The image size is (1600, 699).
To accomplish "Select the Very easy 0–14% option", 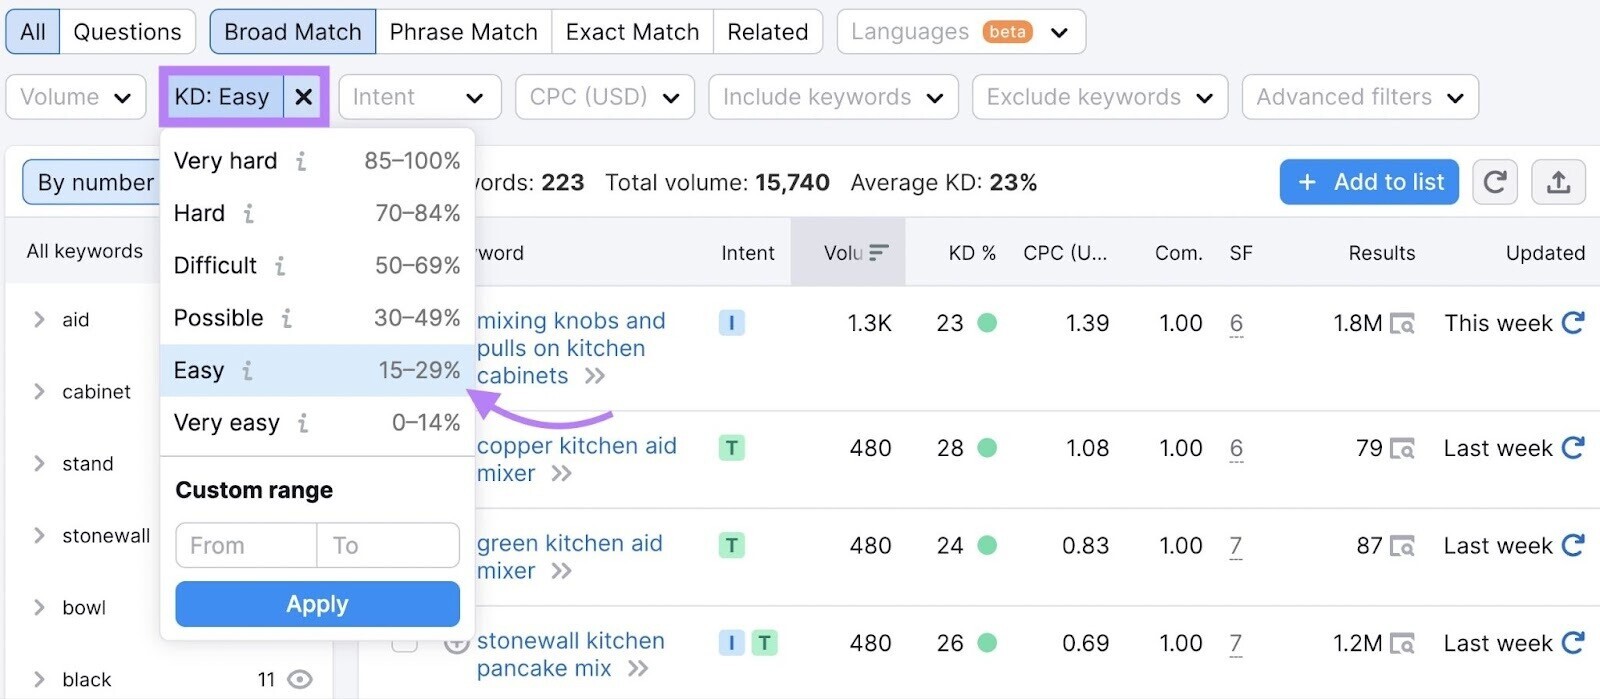I will 317,423.
